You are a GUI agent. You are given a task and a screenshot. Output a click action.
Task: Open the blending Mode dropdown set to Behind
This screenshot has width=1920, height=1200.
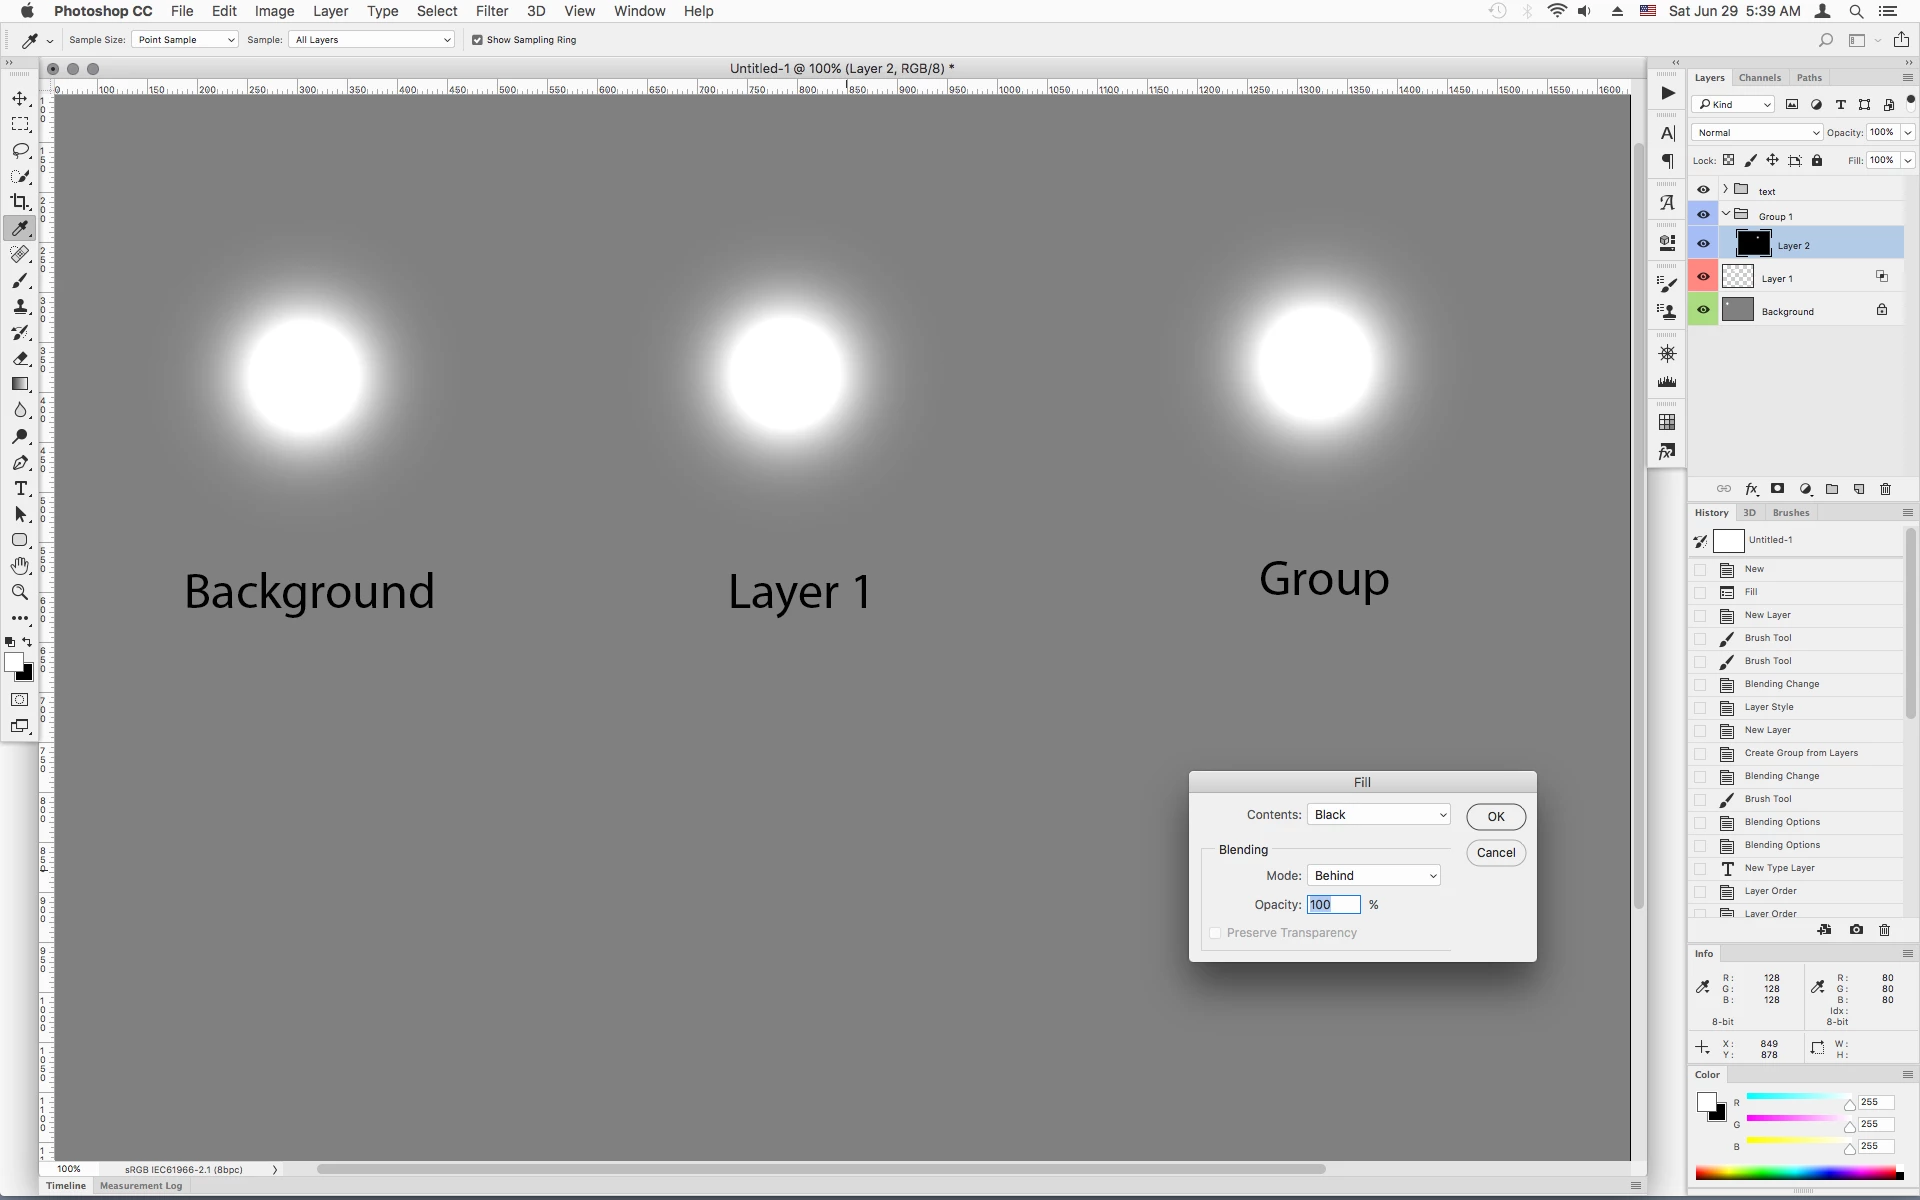tap(1373, 876)
